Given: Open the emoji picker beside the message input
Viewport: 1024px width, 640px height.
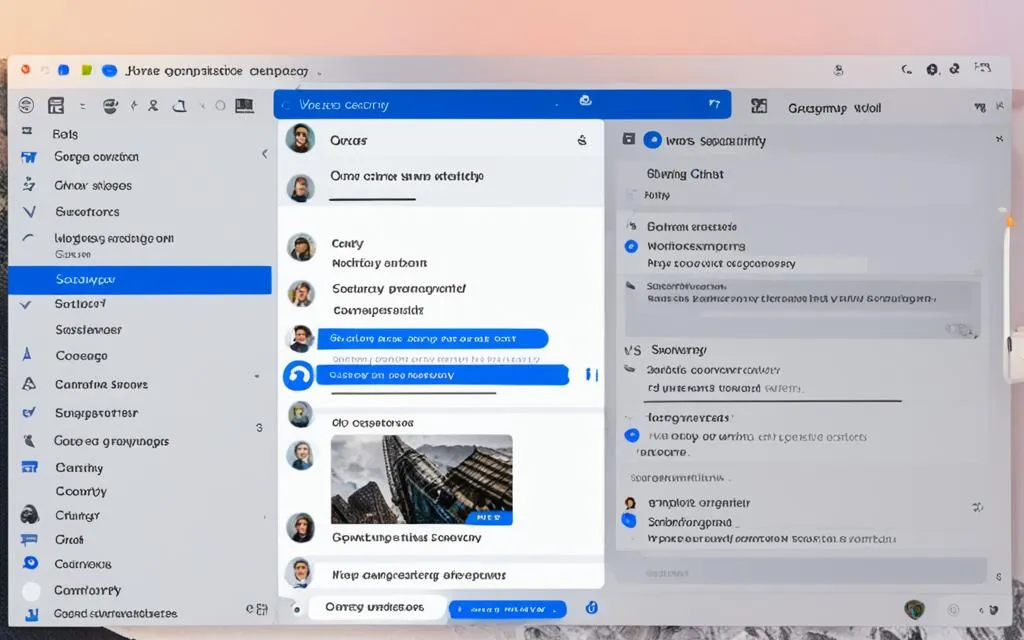Looking at the screenshot, I should [x=590, y=607].
